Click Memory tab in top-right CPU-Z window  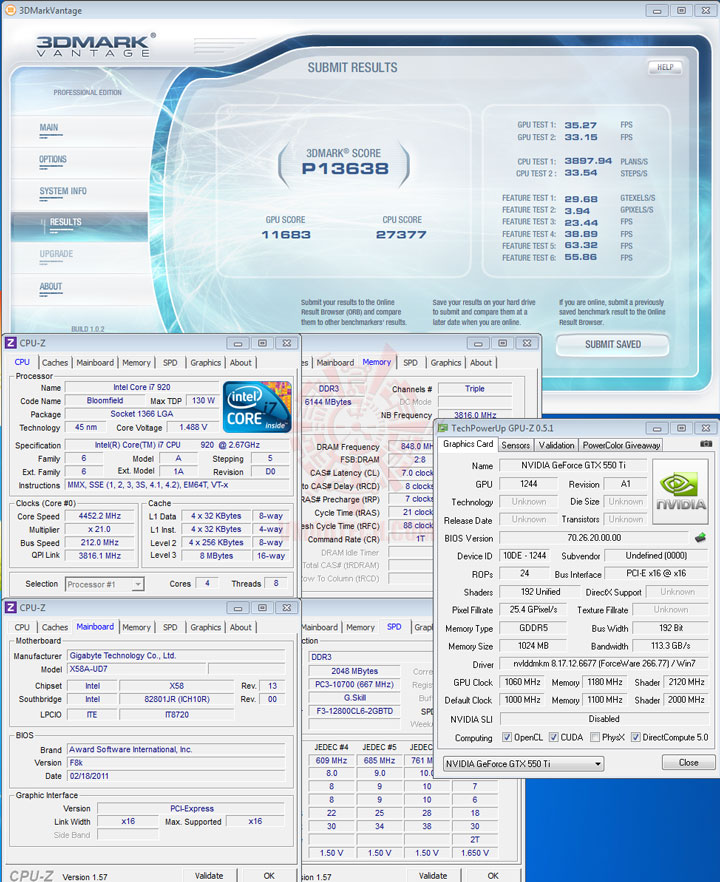[376, 362]
